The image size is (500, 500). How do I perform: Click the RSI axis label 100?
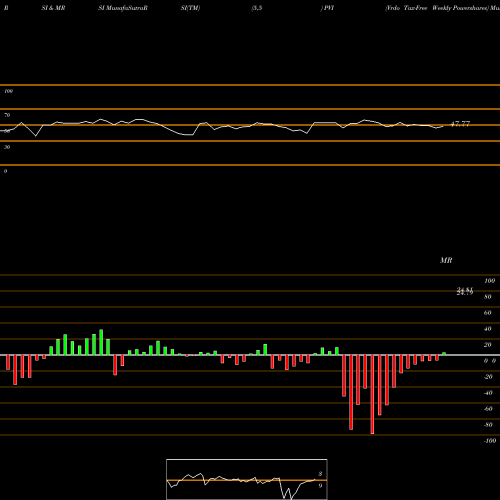pyautogui.click(x=9, y=91)
